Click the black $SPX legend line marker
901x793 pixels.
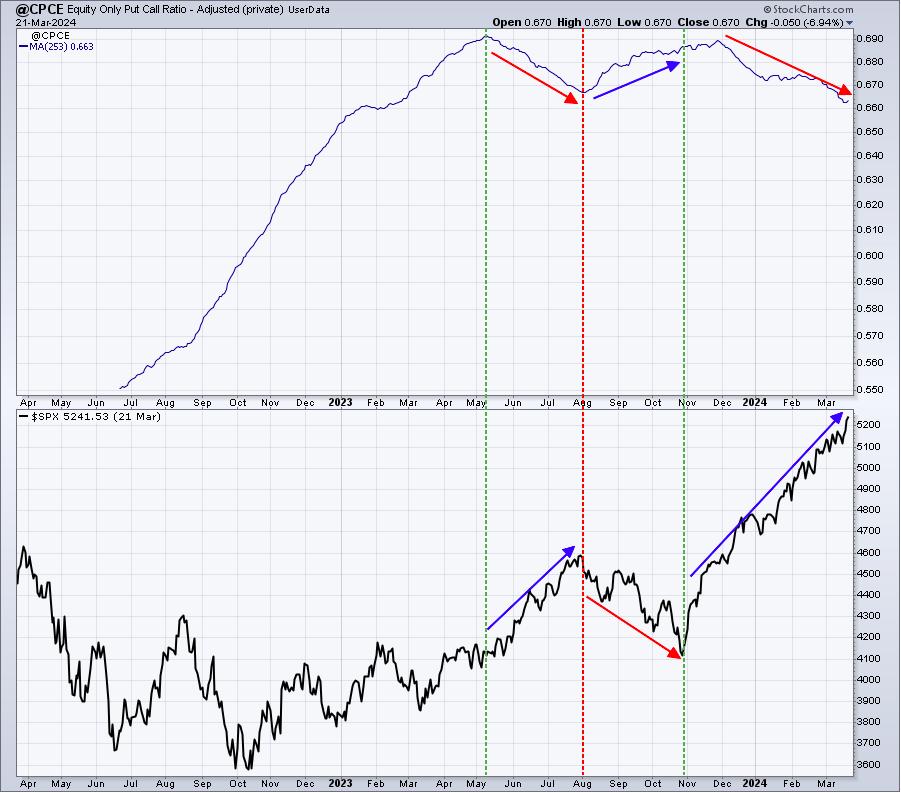point(24,417)
